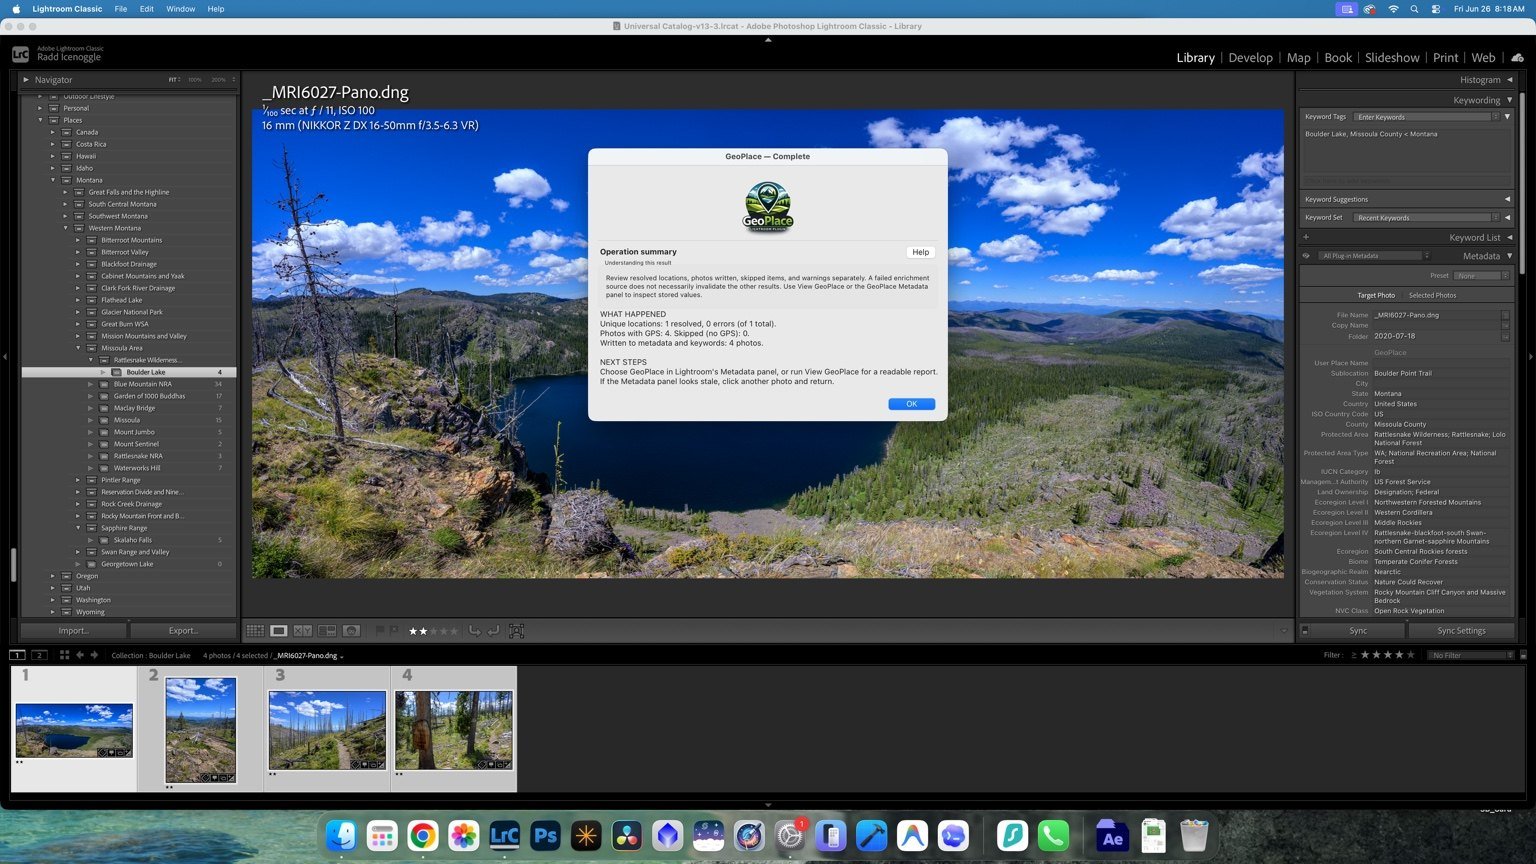Switch to the Map module

[x=1298, y=58]
